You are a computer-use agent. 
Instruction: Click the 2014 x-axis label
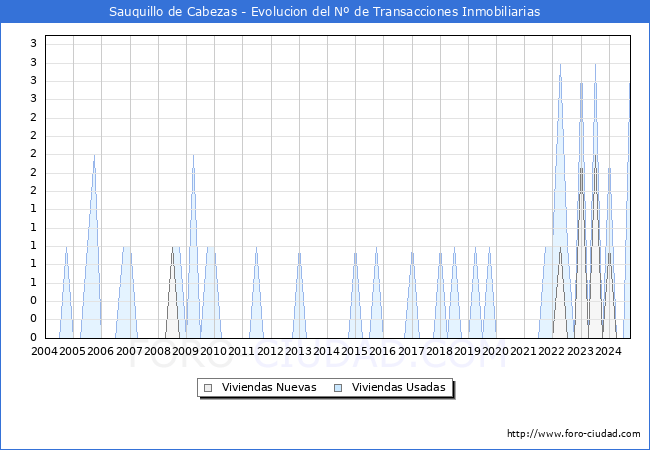pos(326,351)
